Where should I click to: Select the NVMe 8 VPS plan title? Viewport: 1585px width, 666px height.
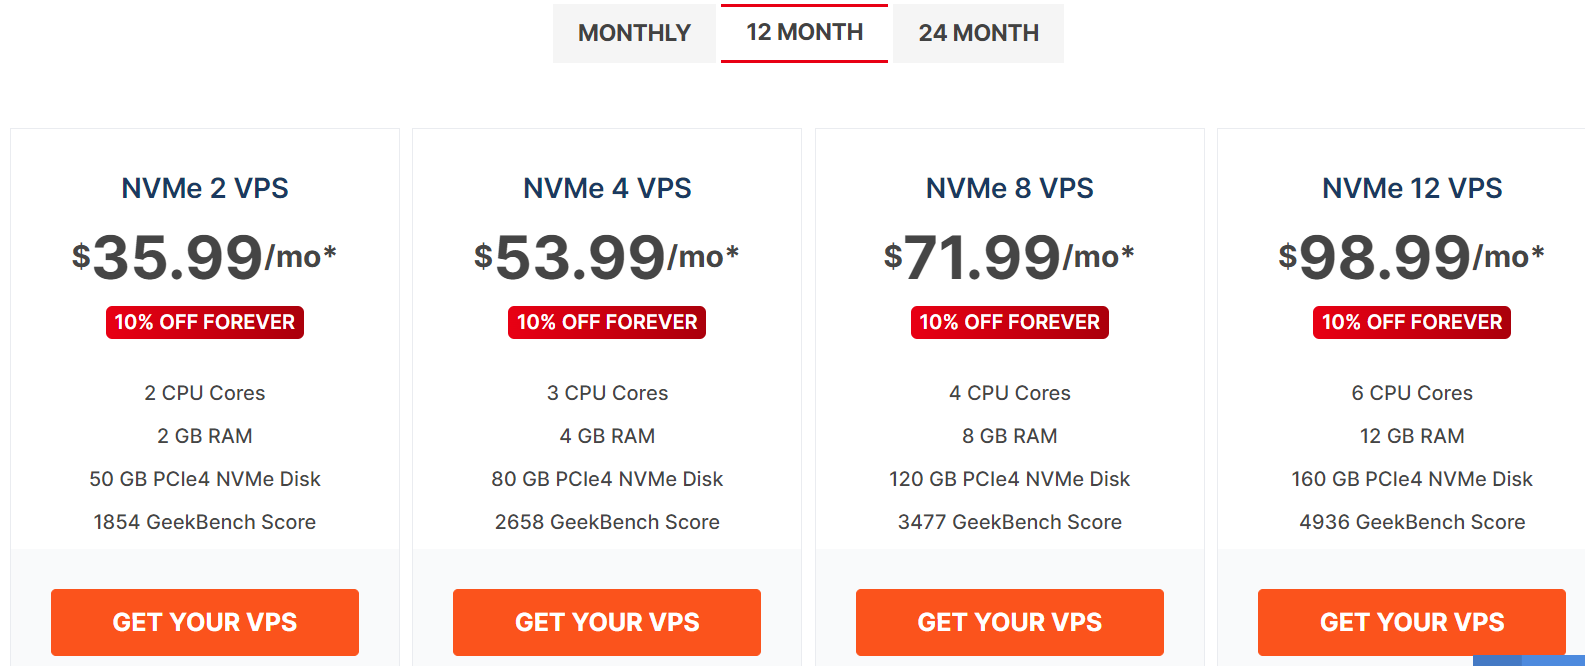[x=1009, y=188]
